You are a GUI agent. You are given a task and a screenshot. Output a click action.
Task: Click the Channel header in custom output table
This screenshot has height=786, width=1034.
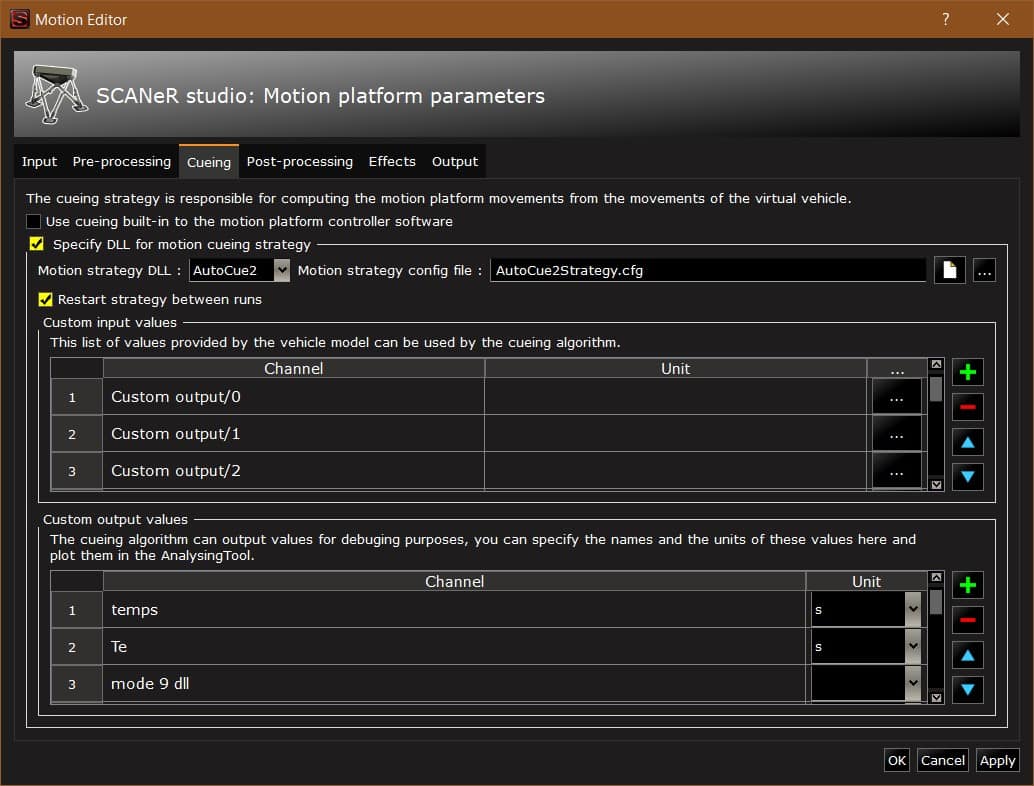pyautogui.click(x=454, y=582)
